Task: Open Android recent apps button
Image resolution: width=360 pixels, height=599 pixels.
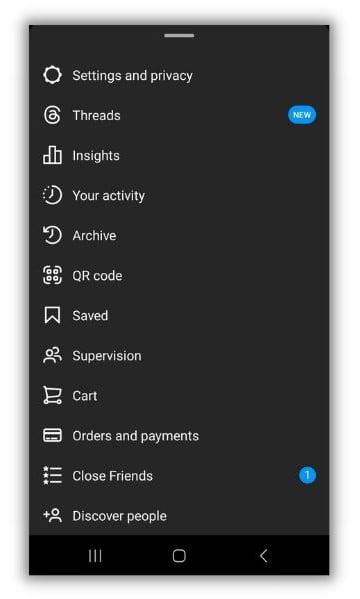Action: (95, 556)
